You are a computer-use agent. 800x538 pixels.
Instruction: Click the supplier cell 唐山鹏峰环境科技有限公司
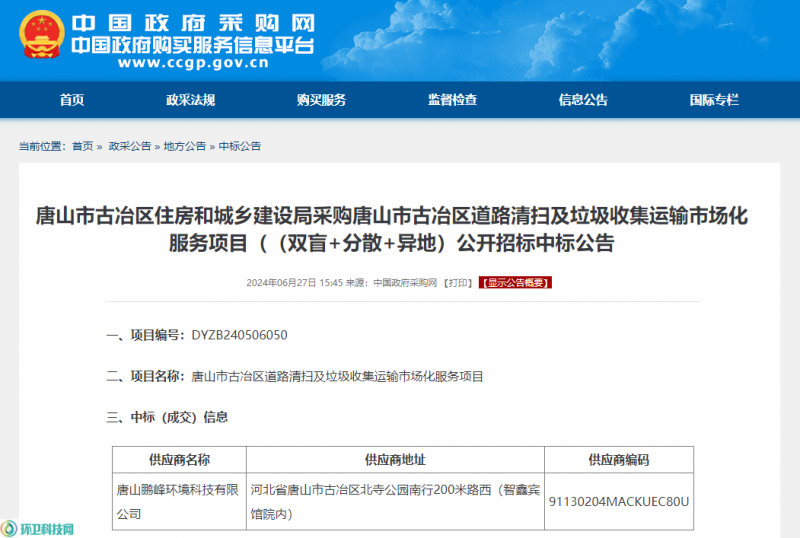(178, 502)
